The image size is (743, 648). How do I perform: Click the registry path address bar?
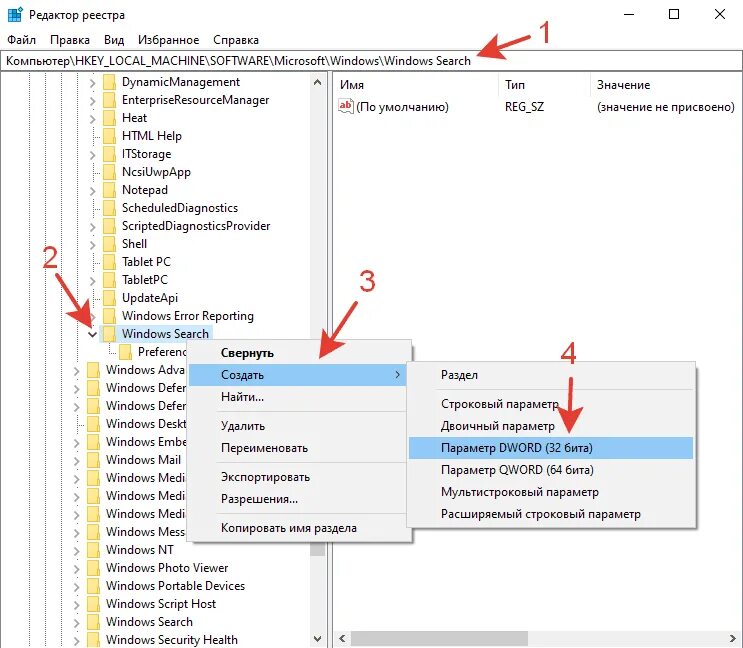pyautogui.click(x=372, y=61)
